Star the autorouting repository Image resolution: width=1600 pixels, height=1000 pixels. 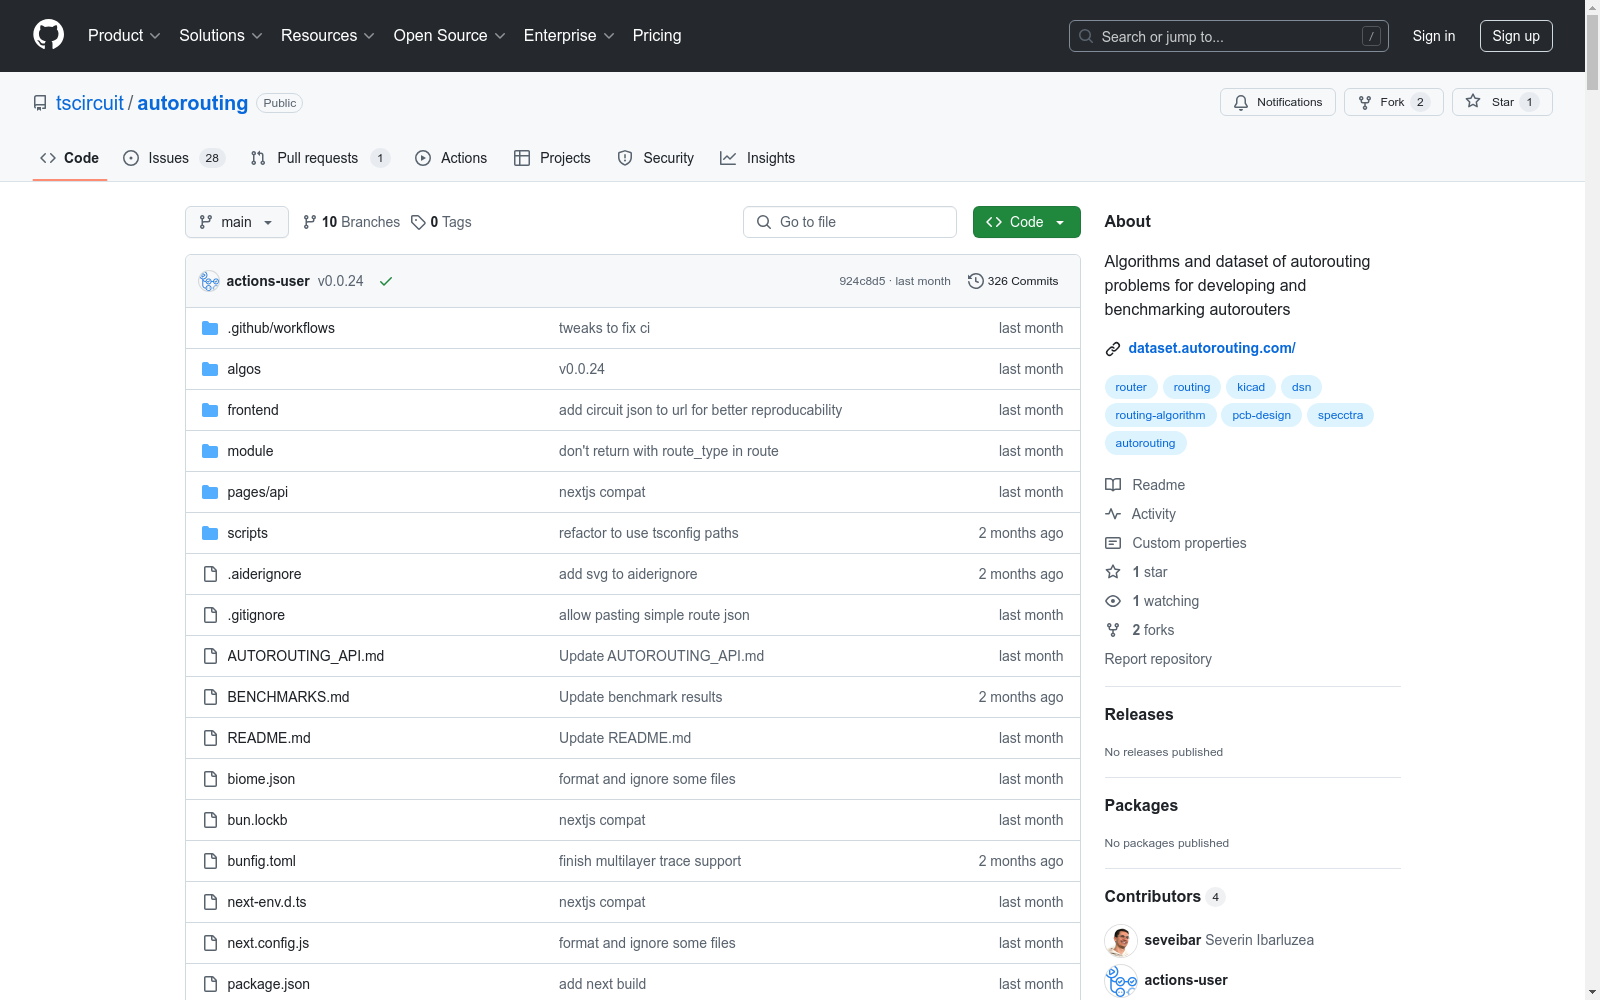[x=1502, y=102]
